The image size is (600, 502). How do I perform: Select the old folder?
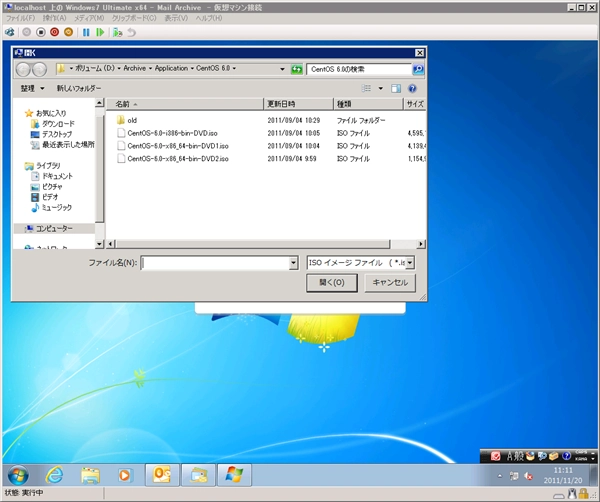[132, 120]
